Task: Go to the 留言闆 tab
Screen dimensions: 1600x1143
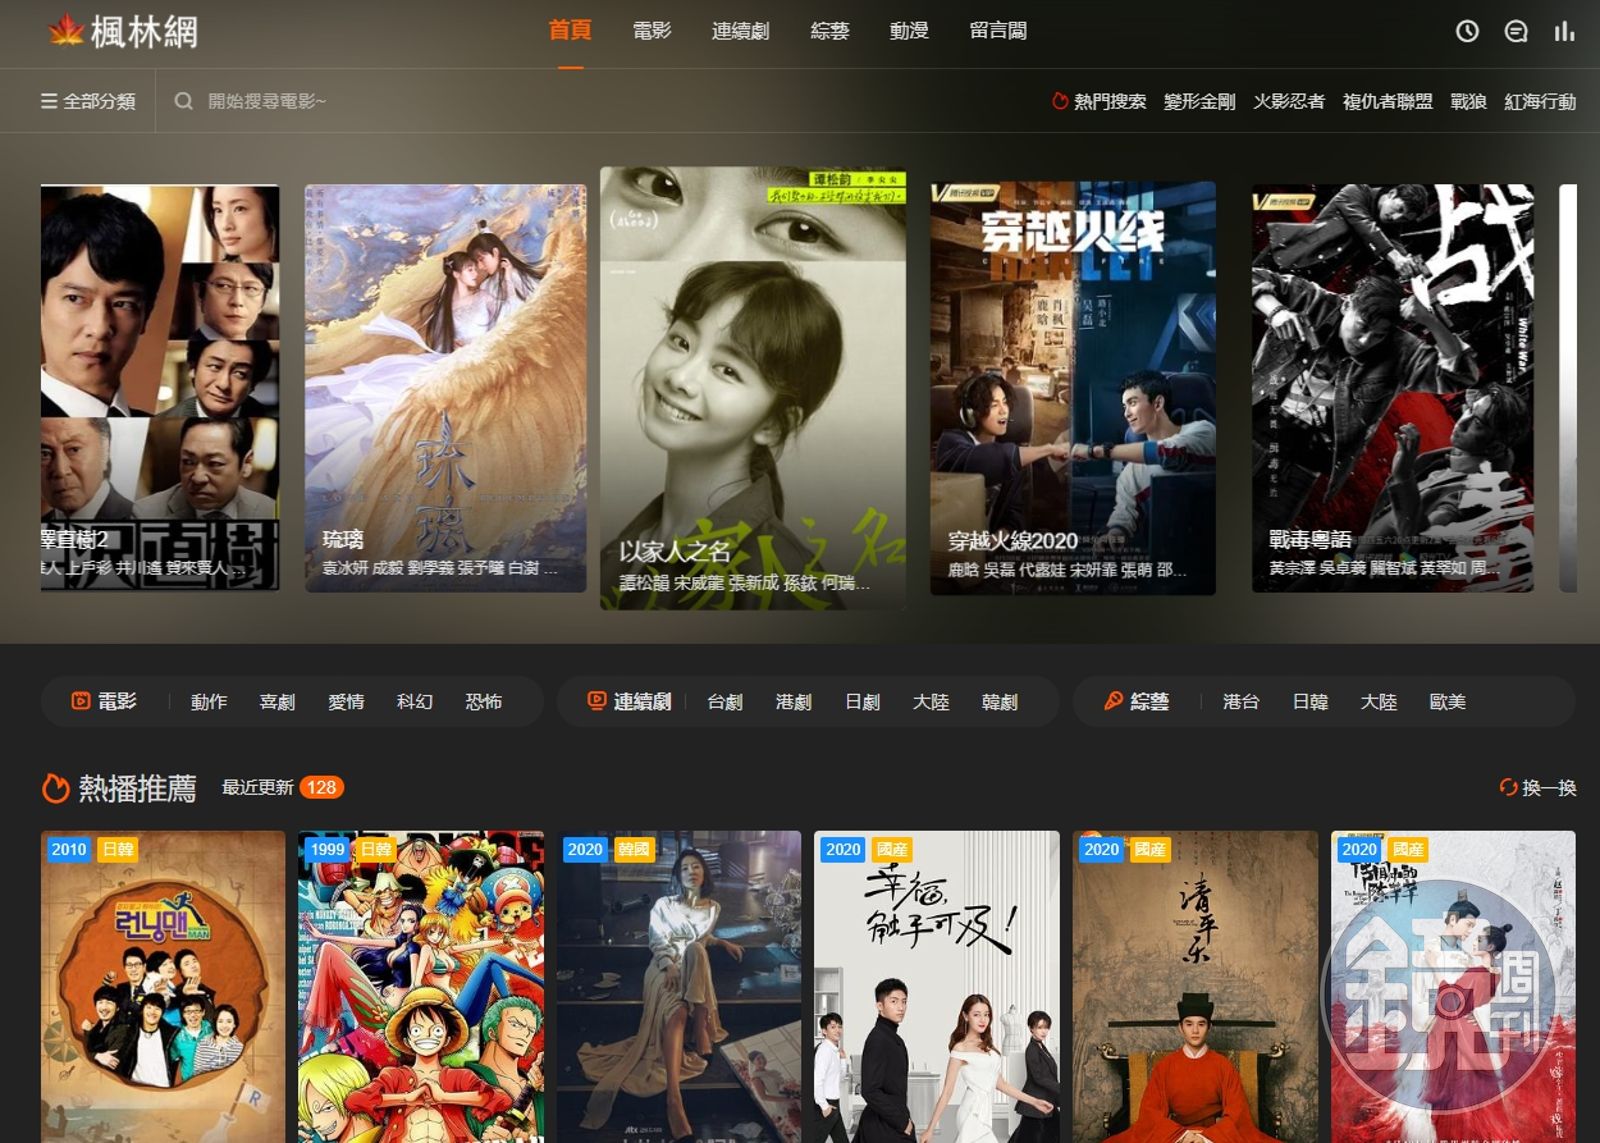Action: pos(997,31)
